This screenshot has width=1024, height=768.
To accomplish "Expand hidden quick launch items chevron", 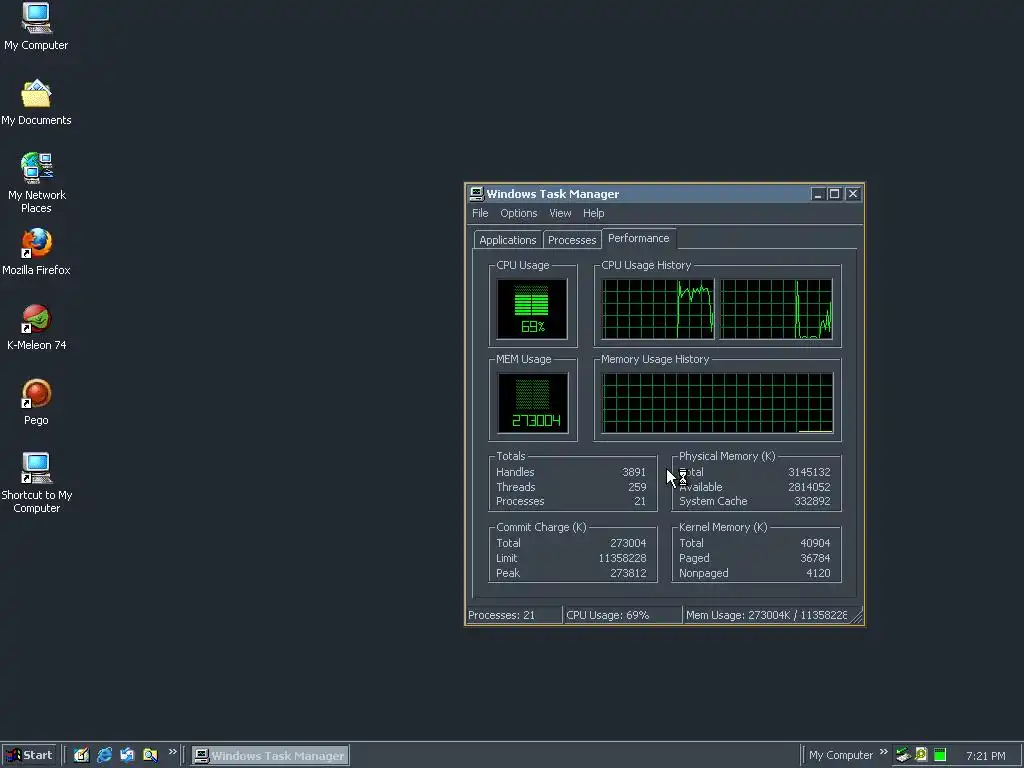I will point(172,752).
